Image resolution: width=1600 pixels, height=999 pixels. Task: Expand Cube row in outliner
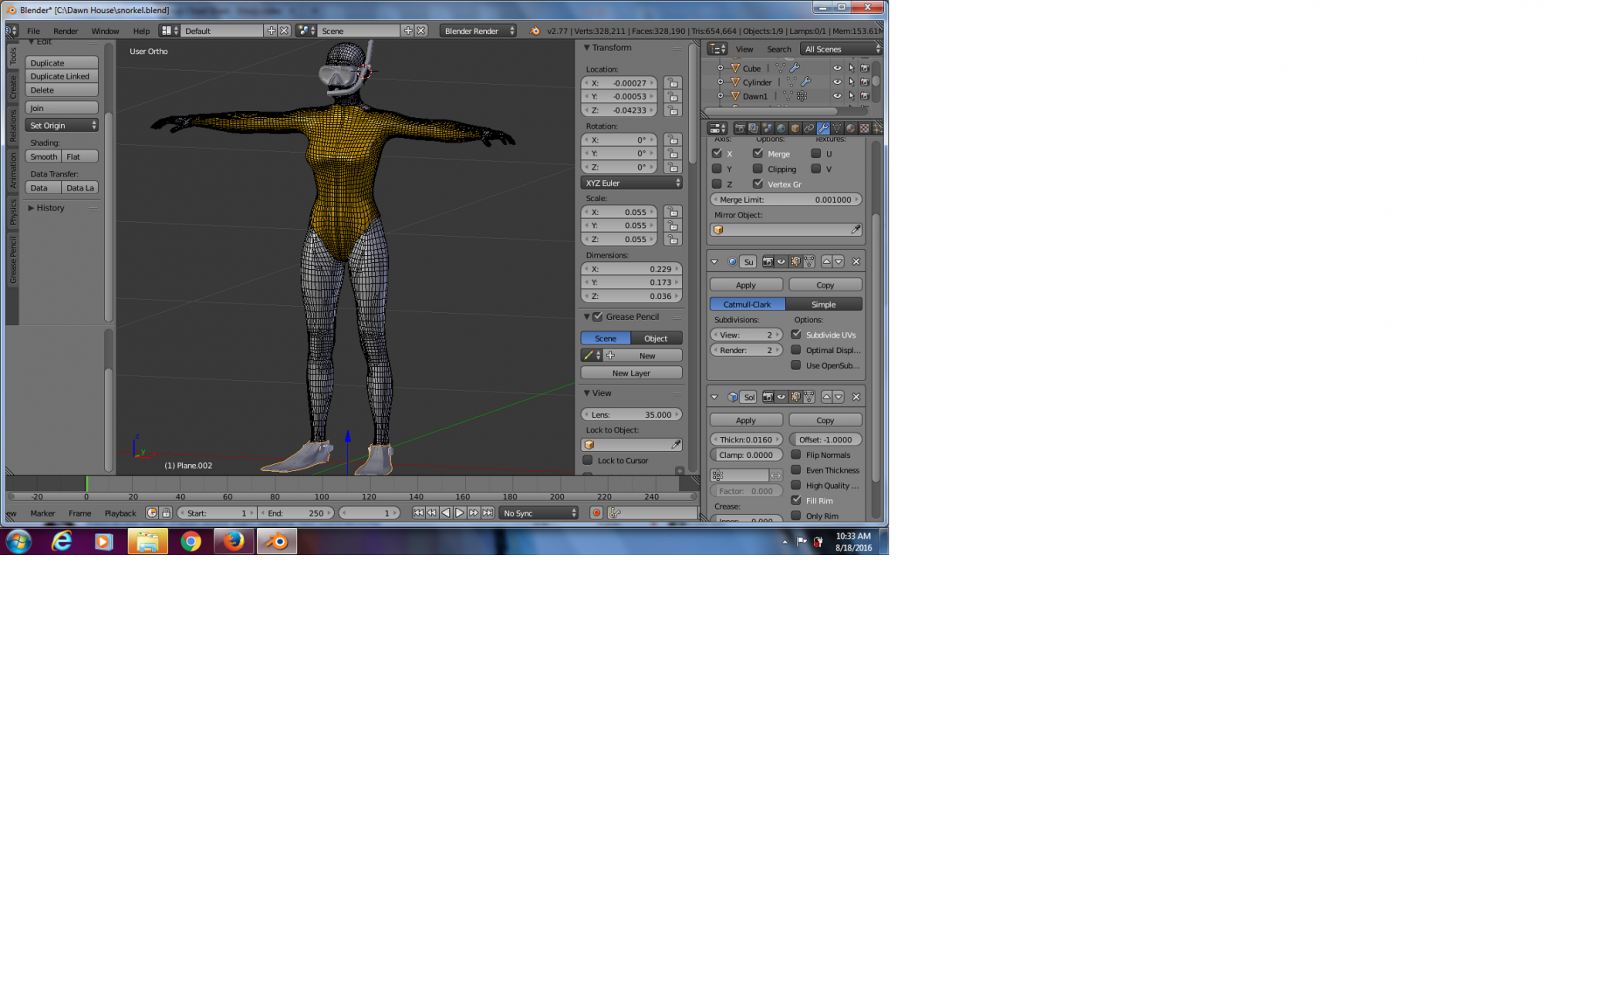click(x=720, y=68)
